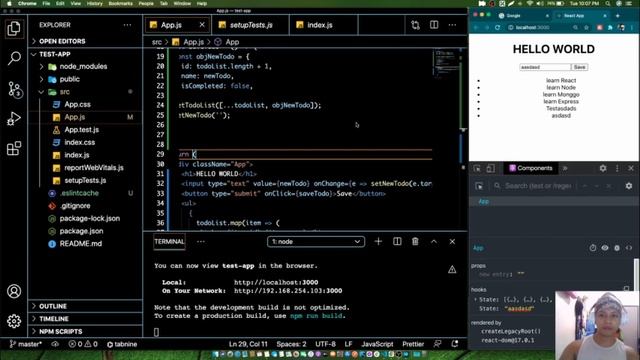The width and height of the screenshot is (640, 360).
Task: Open notifications bell in status bar
Action: (x=455, y=344)
